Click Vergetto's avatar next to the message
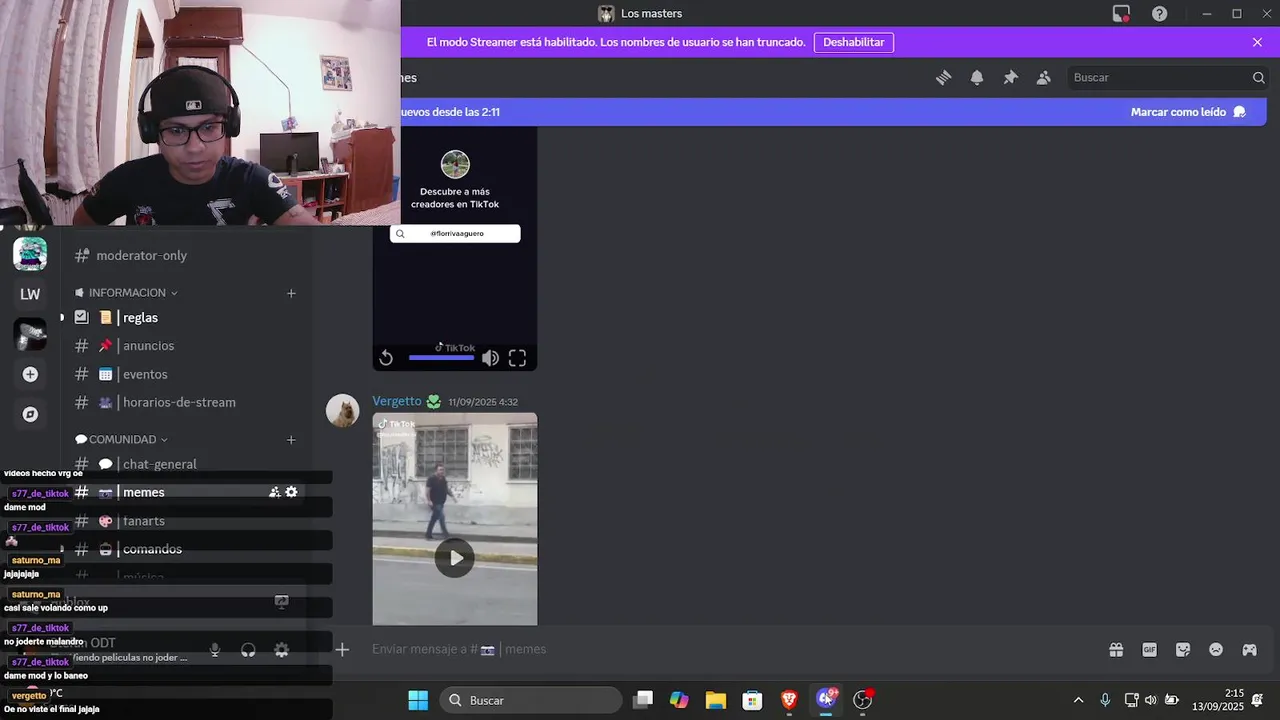Screen dimensions: 1280x720 pyautogui.click(x=343, y=411)
